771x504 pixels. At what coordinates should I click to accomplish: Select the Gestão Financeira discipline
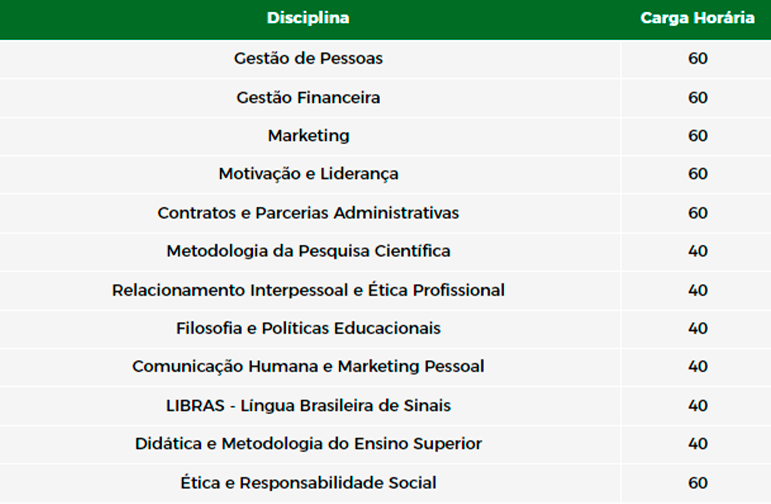point(308,97)
